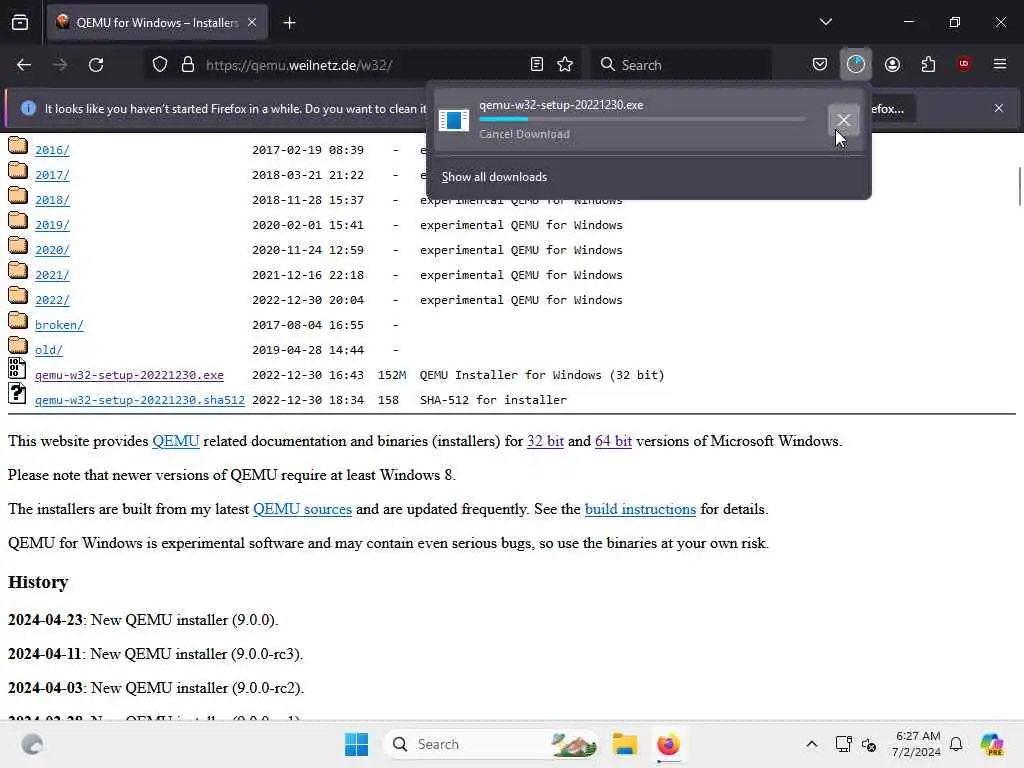The width and height of the screenshot is (1024, 768).
Task: Open Copilot preview icon in the taskbar
Action: click(x=992, y=744)
